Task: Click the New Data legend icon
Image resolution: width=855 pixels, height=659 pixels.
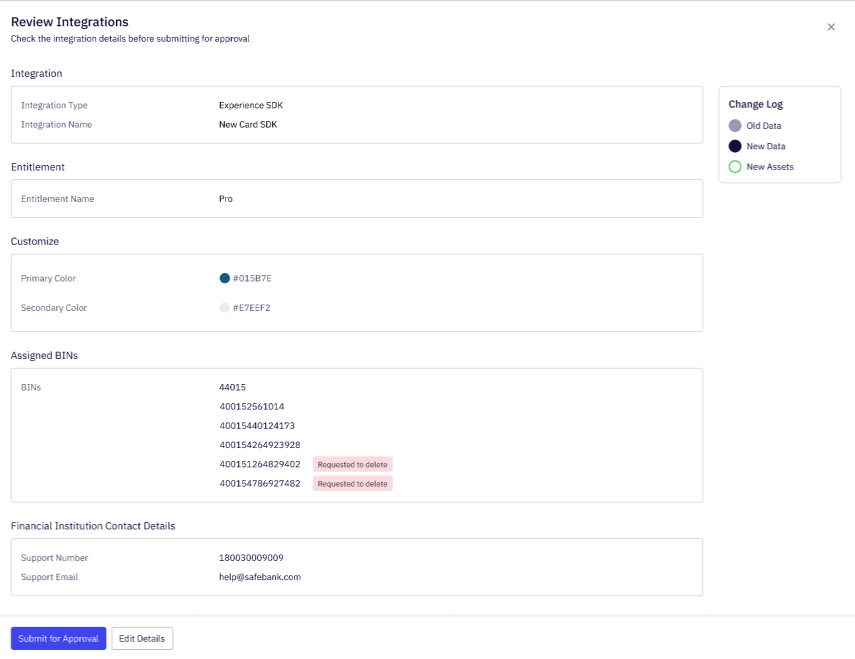Action: [734, 145]
